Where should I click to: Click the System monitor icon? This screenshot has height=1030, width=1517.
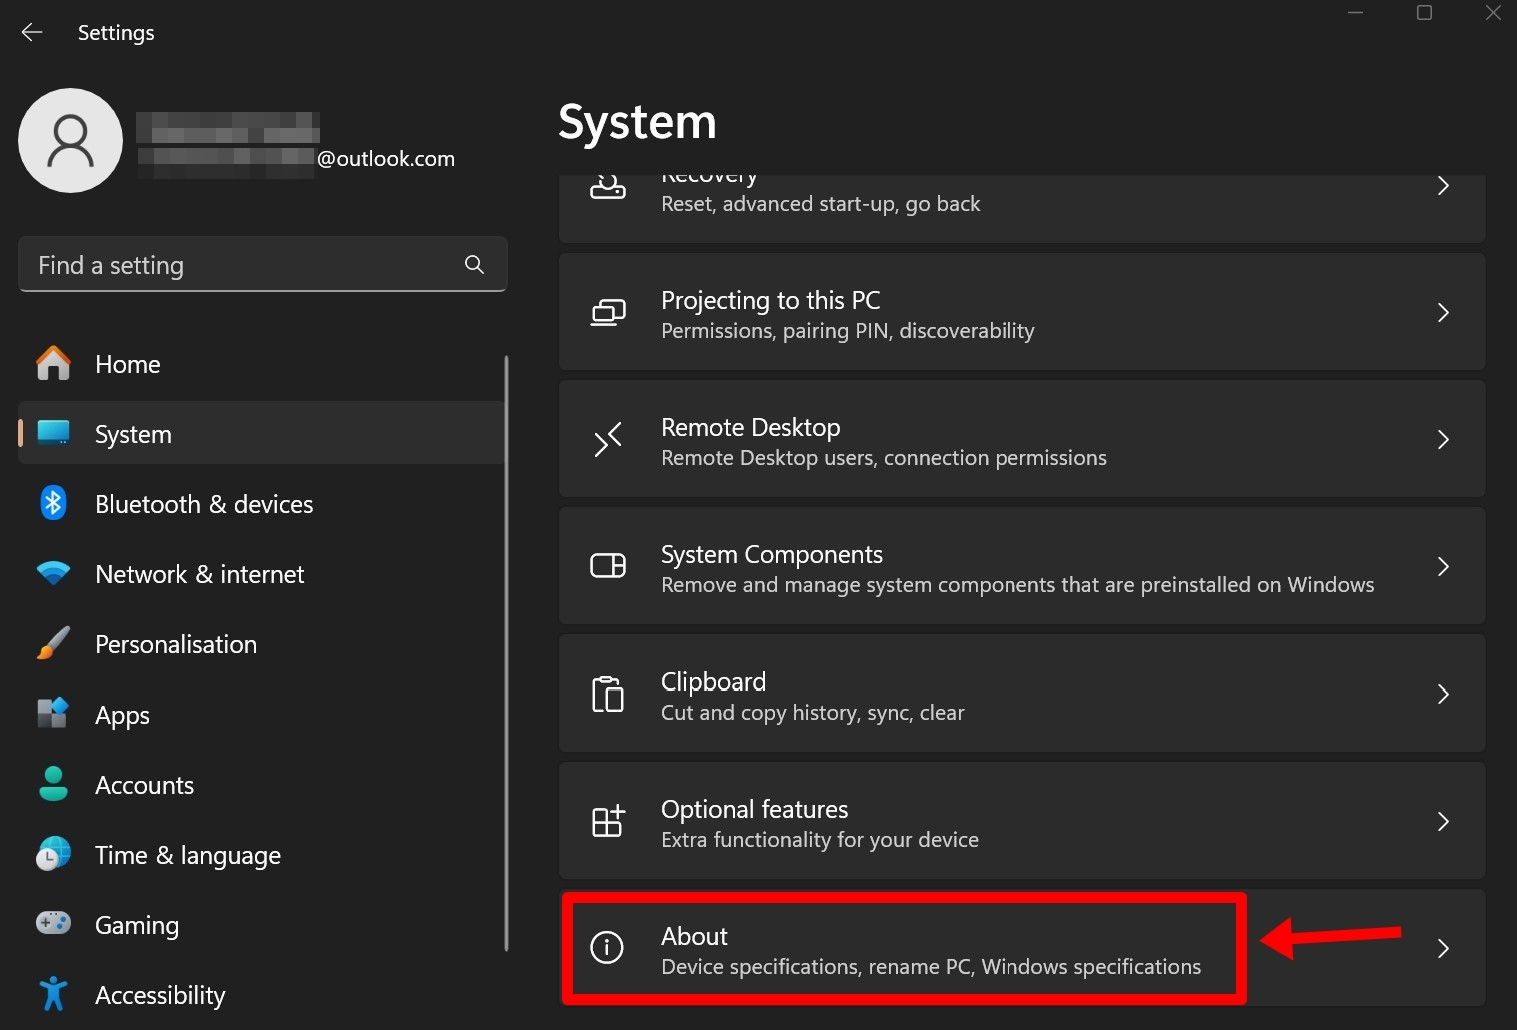coord(53,433)
